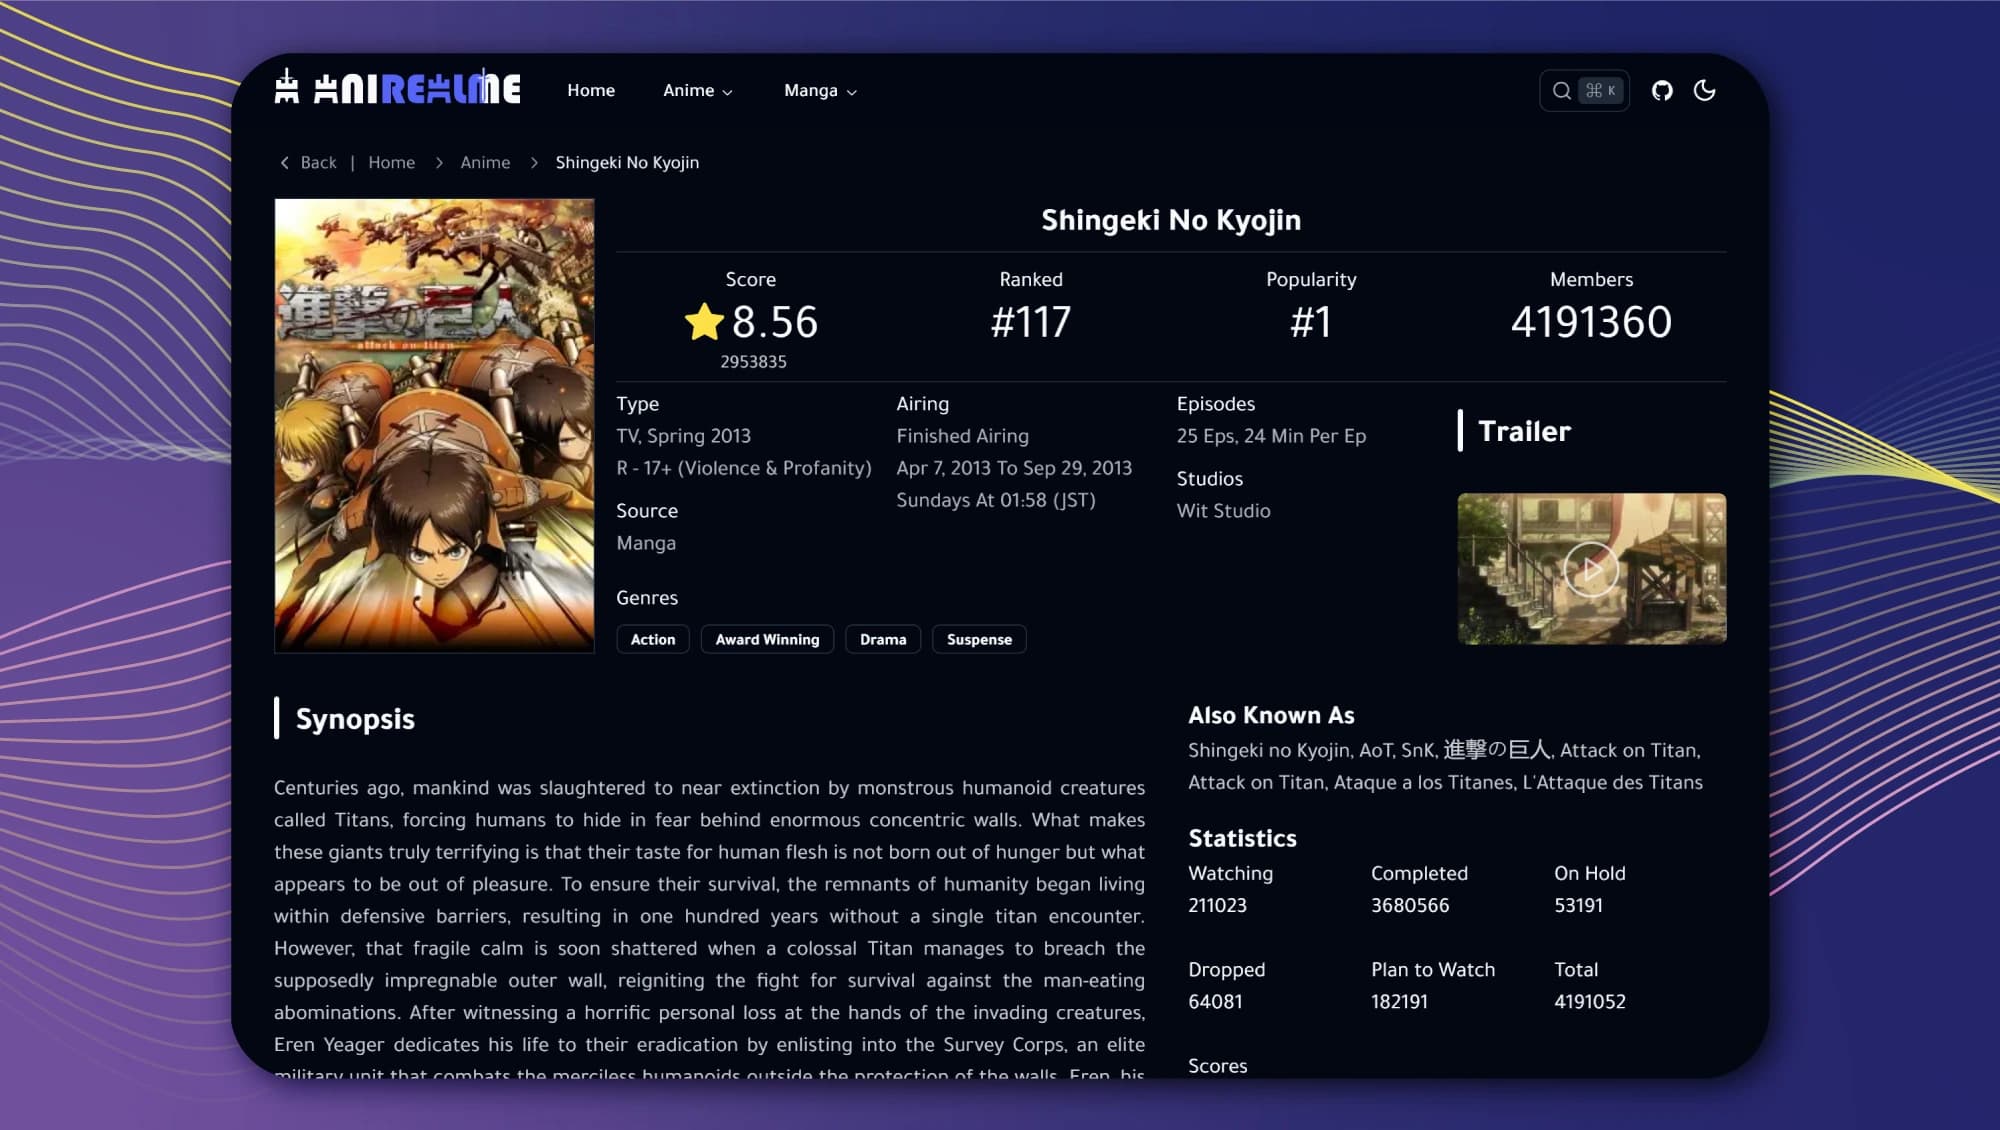Click the gold score star icon
2000x1130 pixels.
[x=704, y=322]
